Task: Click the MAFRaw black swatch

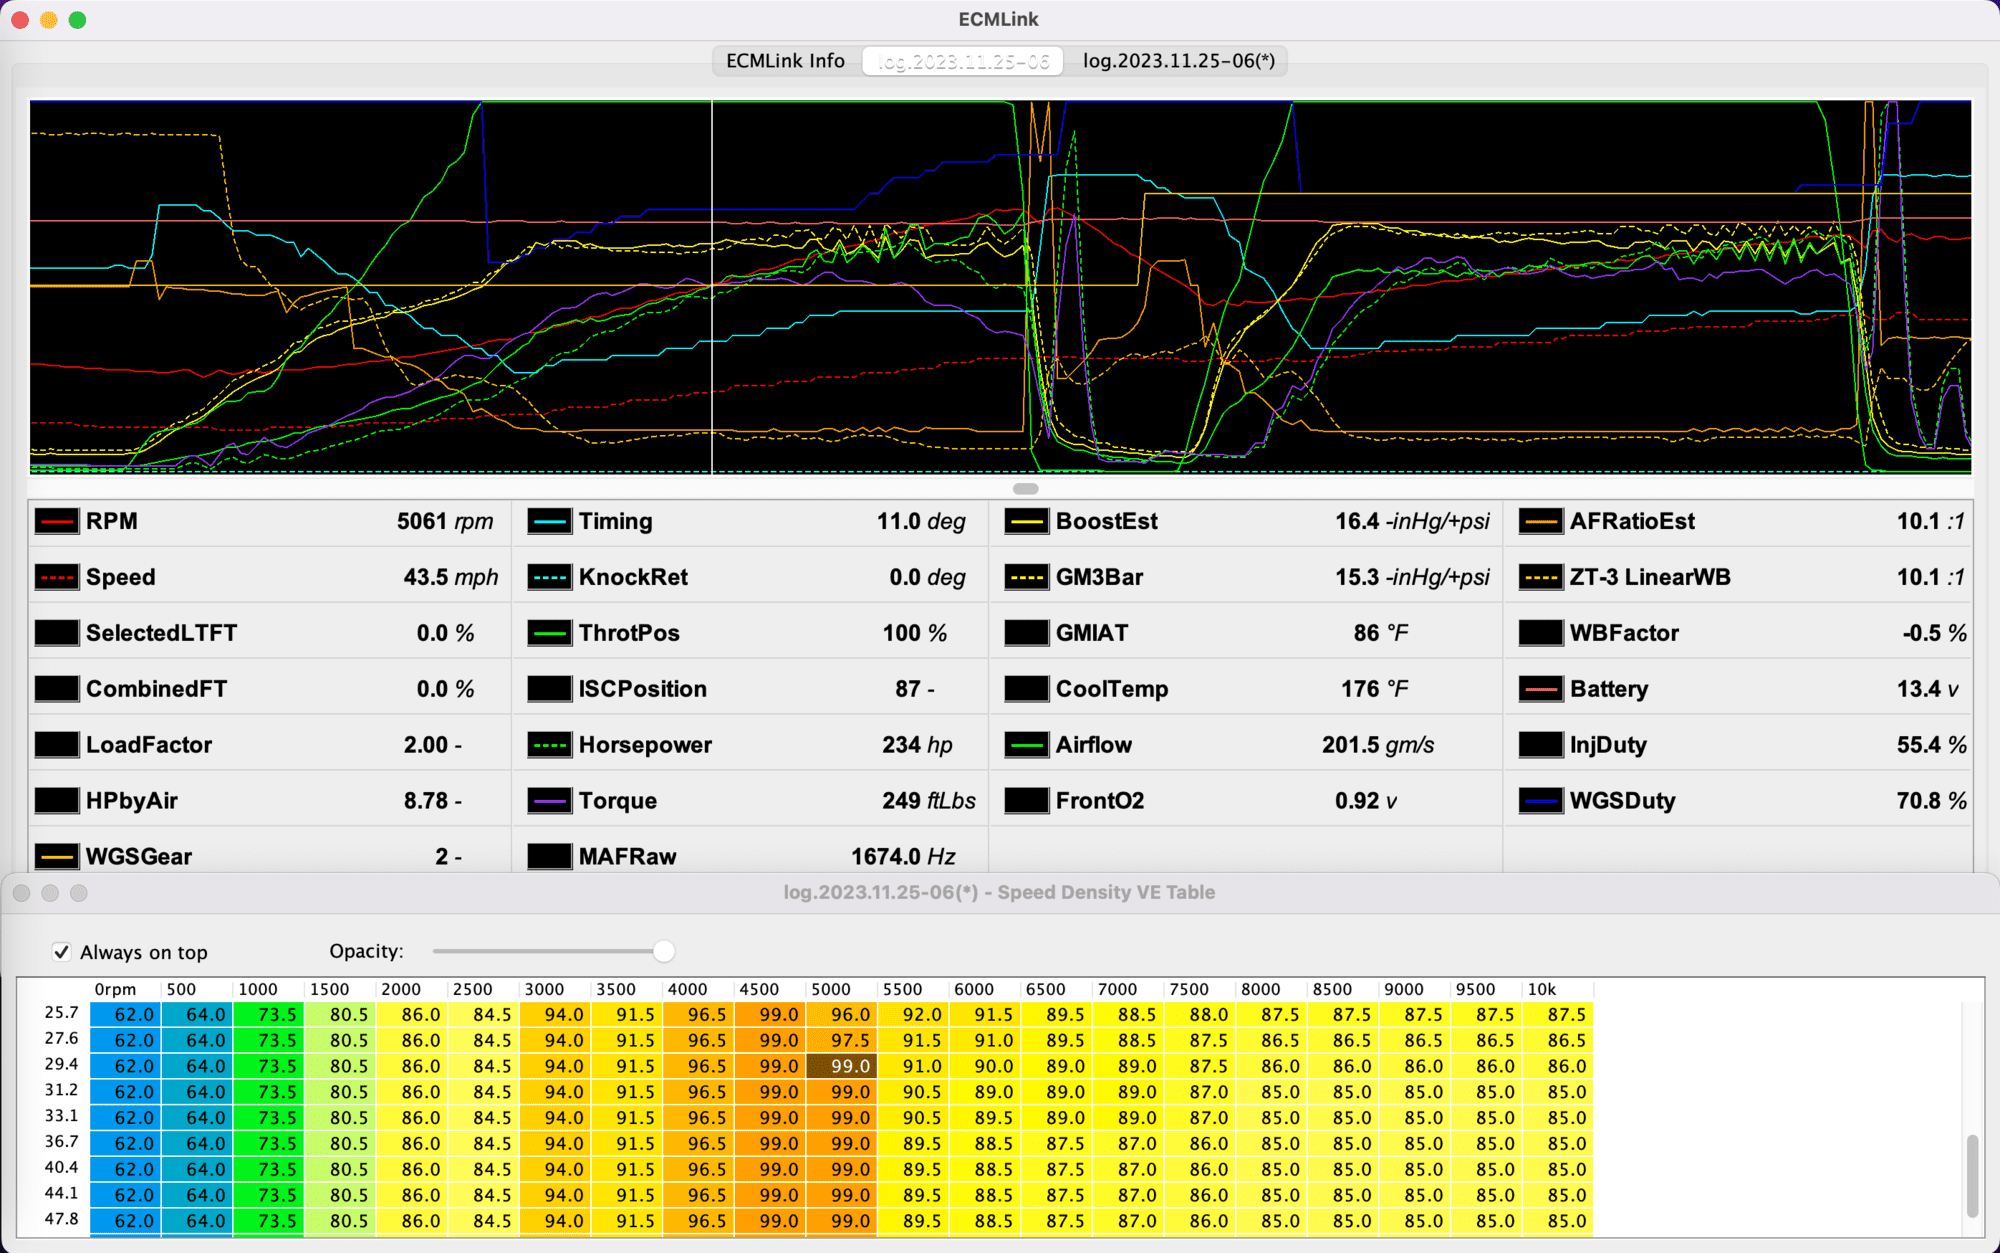Action: tap(549, 857)
